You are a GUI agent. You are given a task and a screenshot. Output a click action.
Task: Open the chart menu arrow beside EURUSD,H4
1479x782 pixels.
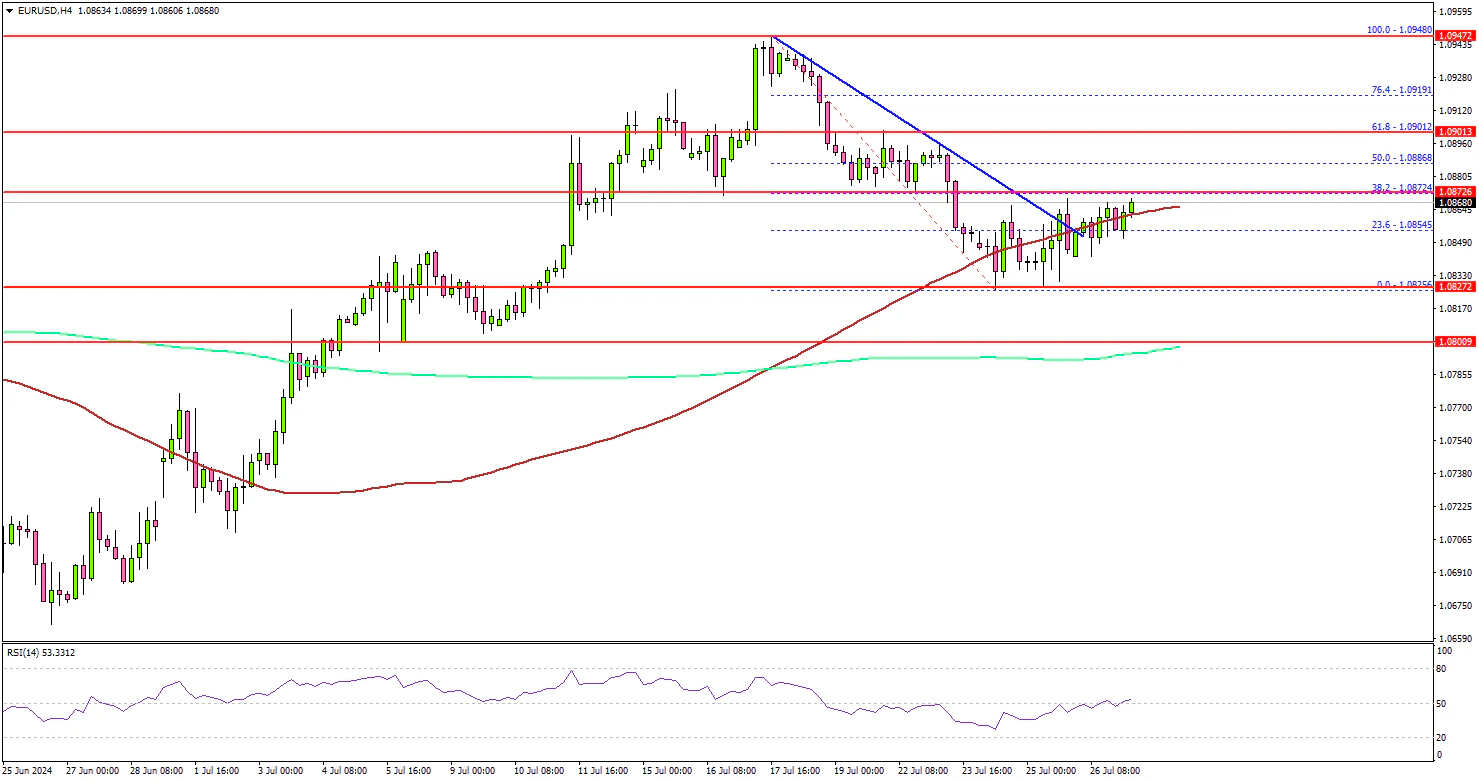click(x=8, y=11)
